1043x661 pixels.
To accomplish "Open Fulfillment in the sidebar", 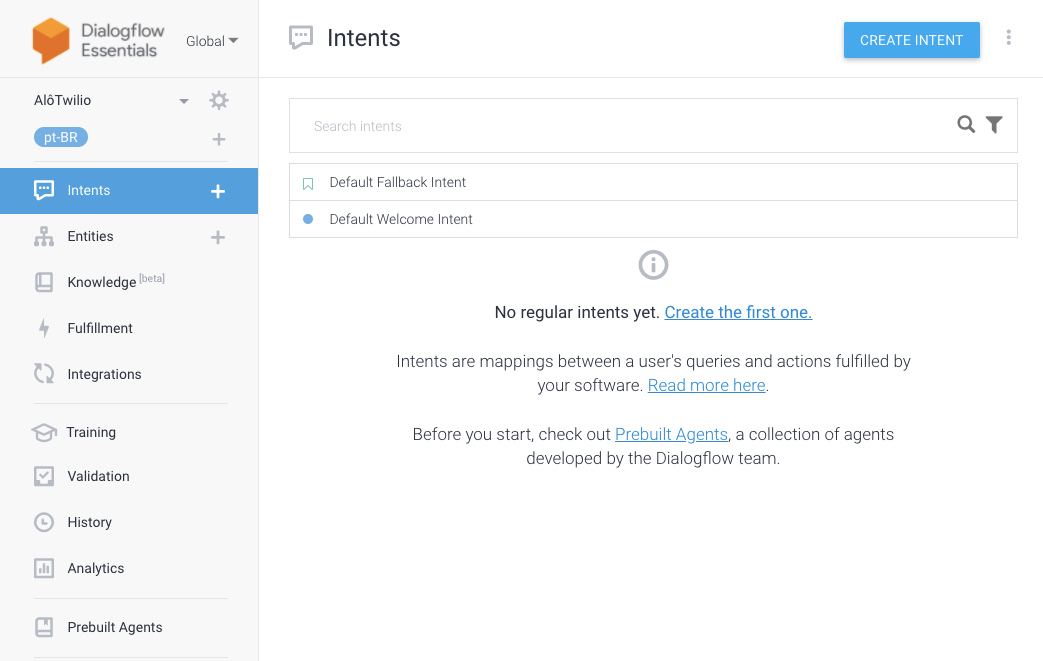I will pyautogui.click(x=100, y=328).
